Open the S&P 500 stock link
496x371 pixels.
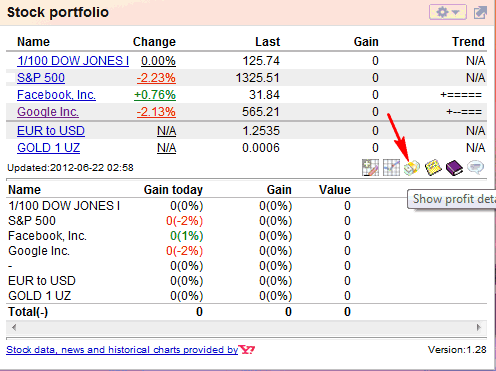tap(41, 78)
